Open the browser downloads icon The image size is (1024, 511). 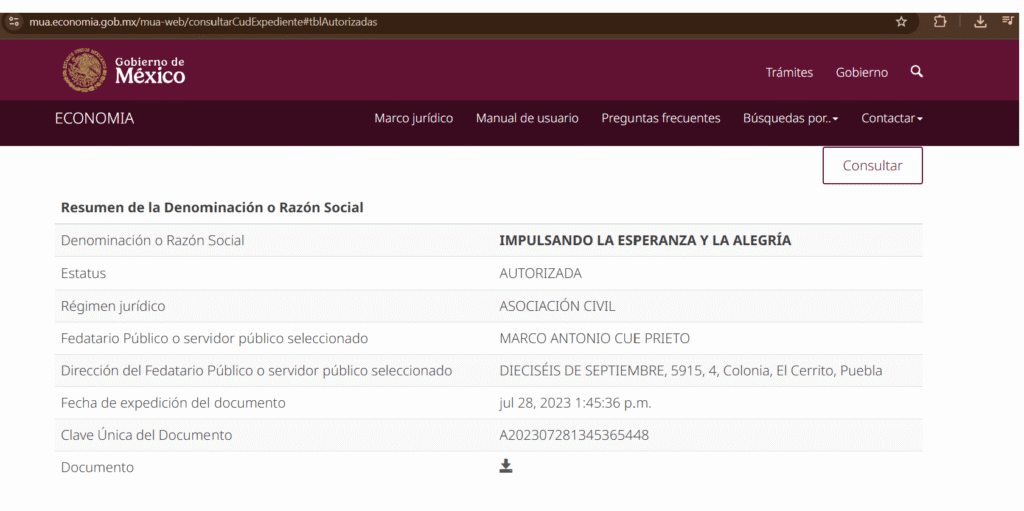tap(980, 21)
